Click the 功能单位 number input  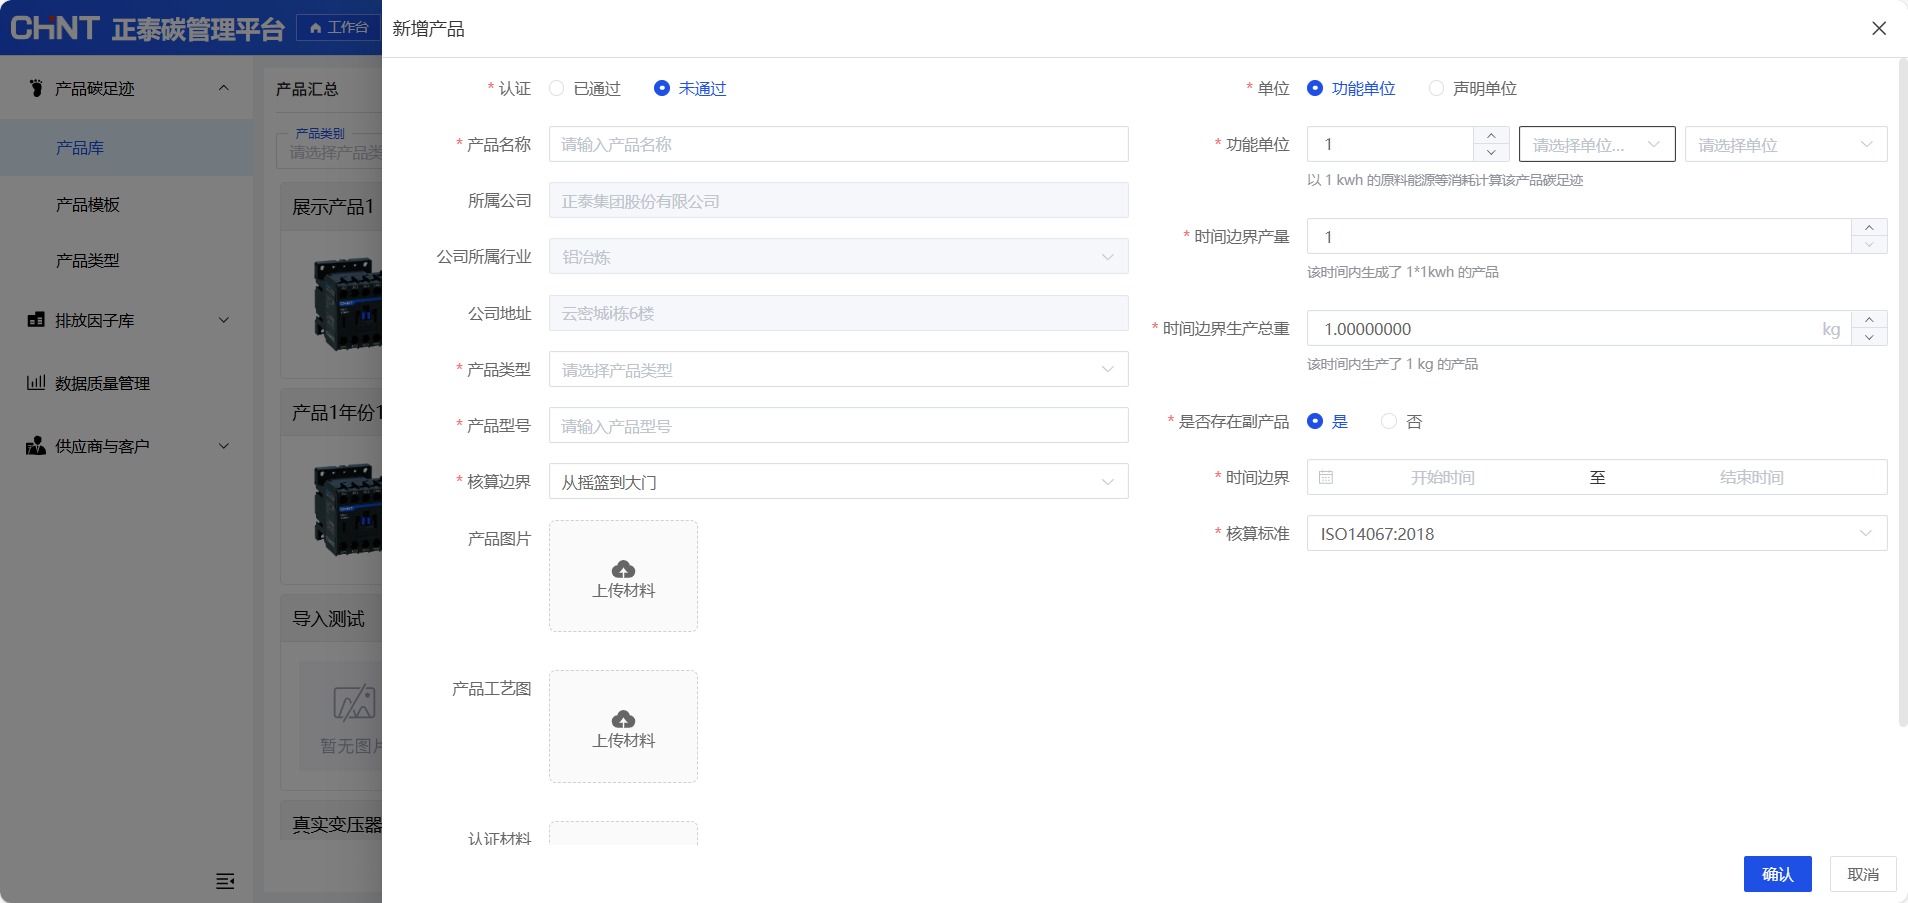(1390, 144)
